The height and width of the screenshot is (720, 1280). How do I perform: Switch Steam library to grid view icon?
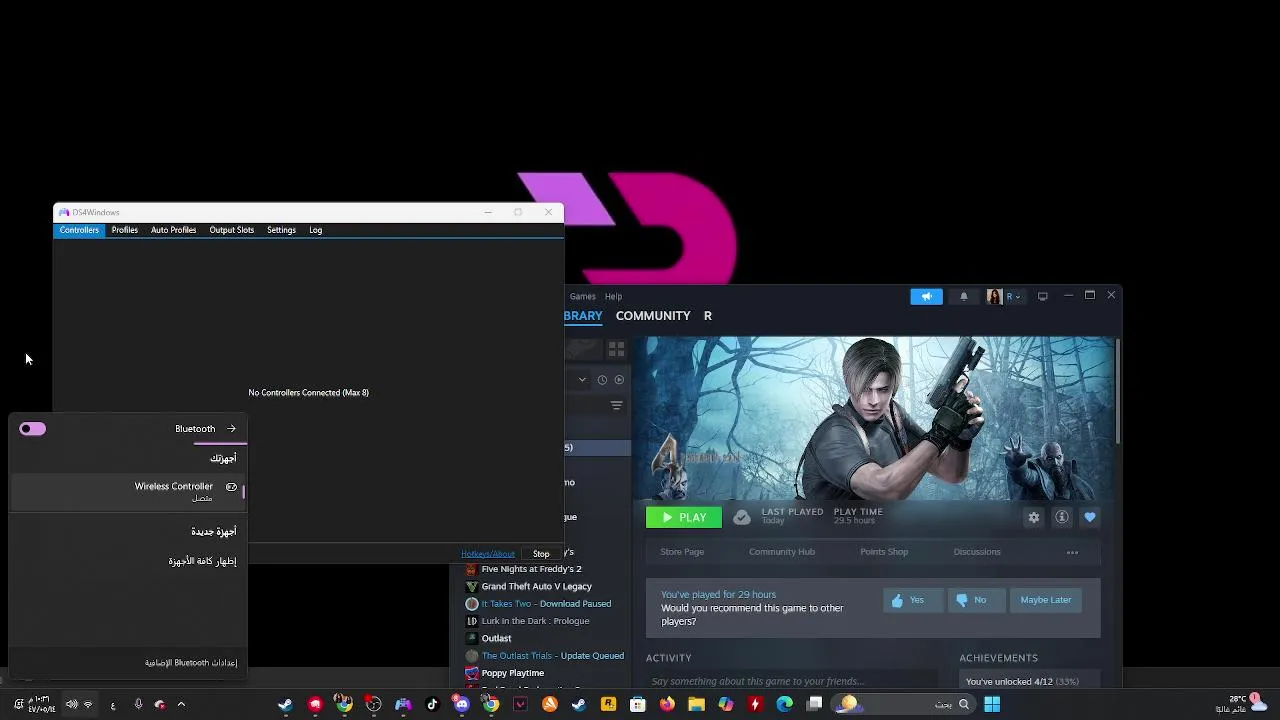(616, 349)
